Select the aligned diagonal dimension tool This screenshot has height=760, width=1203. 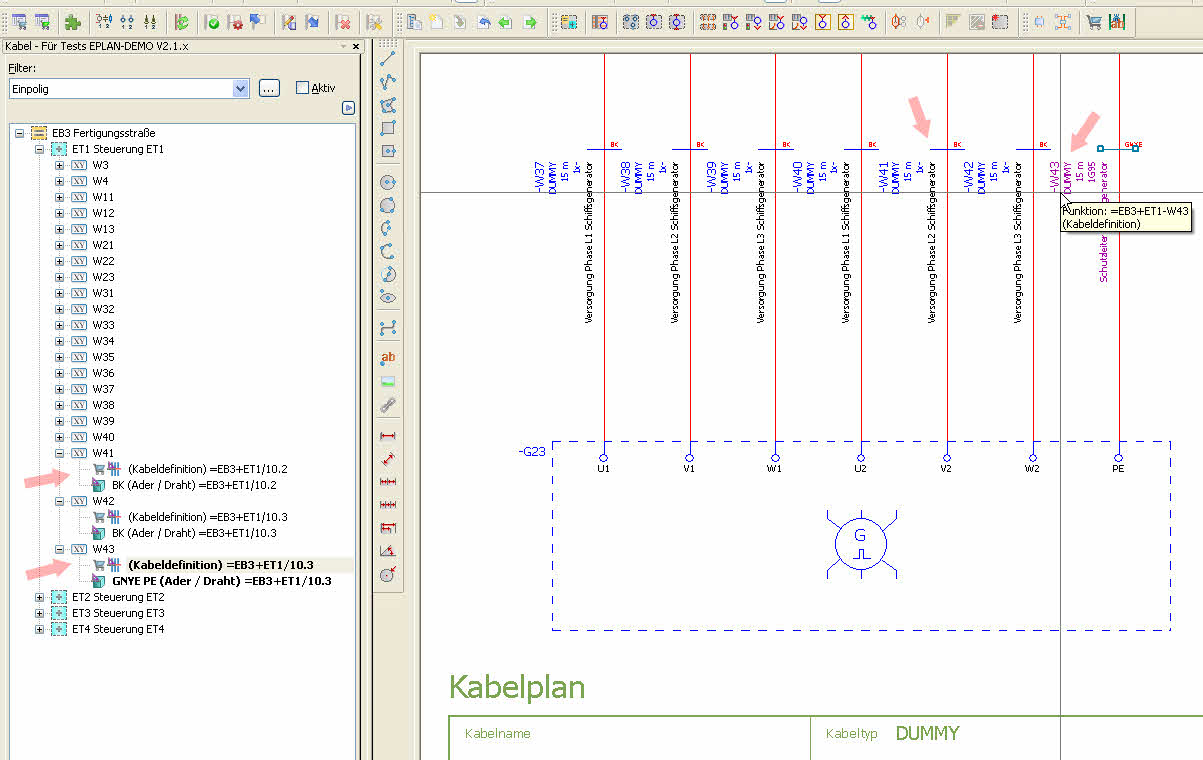(x=388, y=459)
